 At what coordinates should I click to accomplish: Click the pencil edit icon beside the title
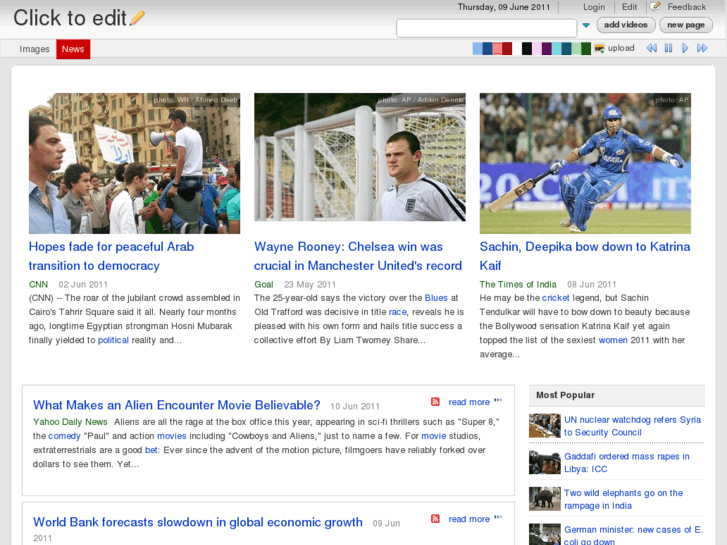pos(137,18)
